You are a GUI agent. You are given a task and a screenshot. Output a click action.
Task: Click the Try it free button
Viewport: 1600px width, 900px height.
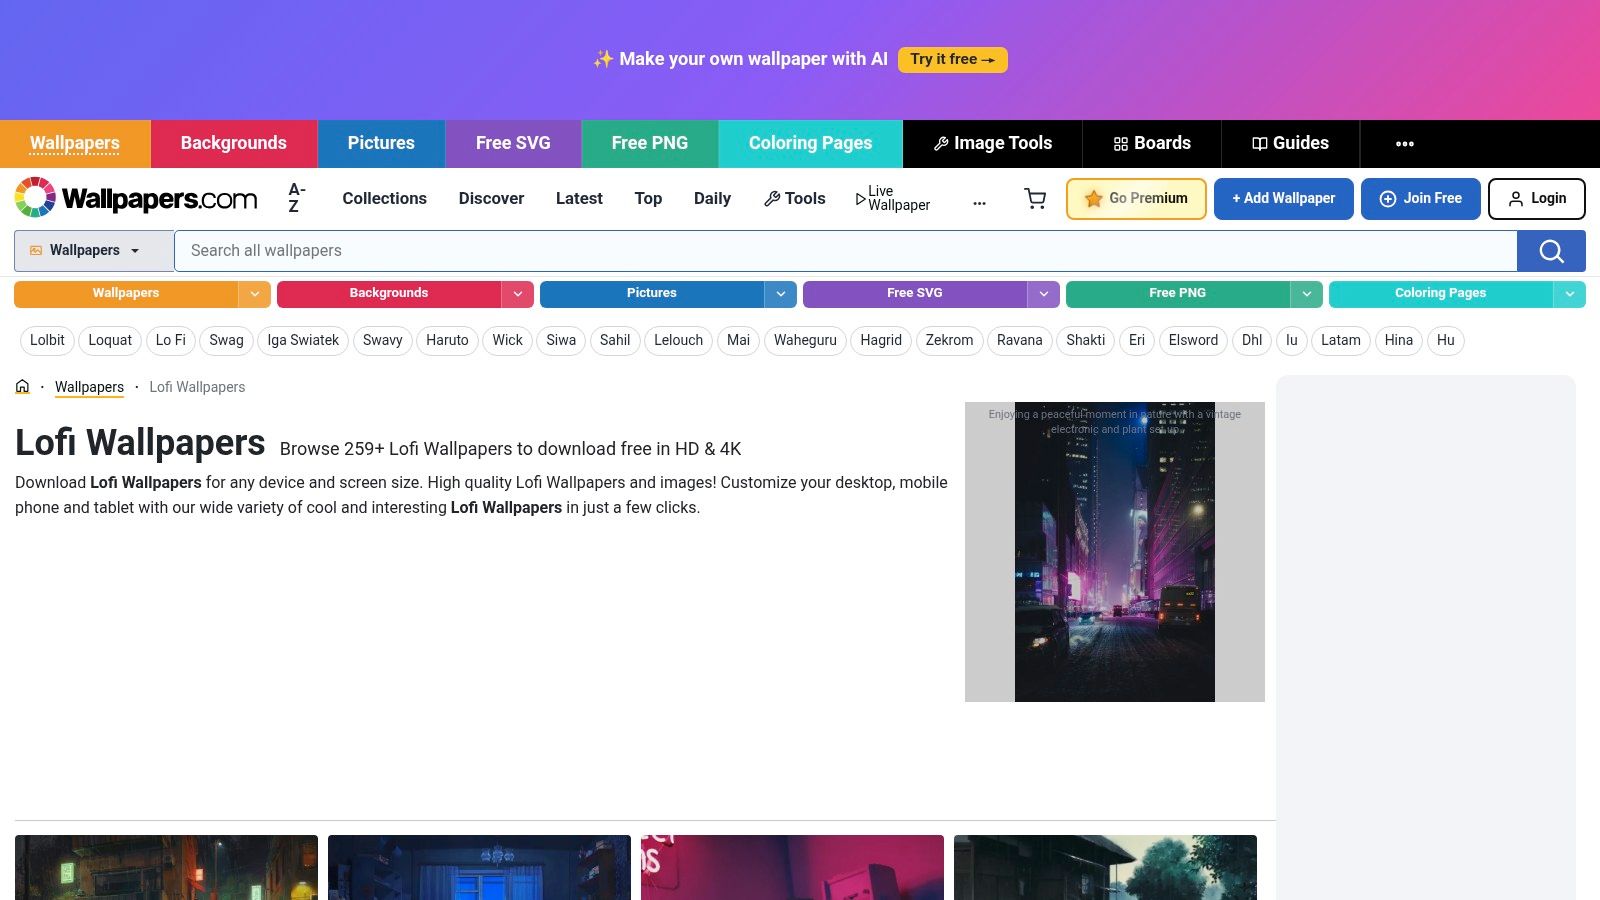click(953, 60)
